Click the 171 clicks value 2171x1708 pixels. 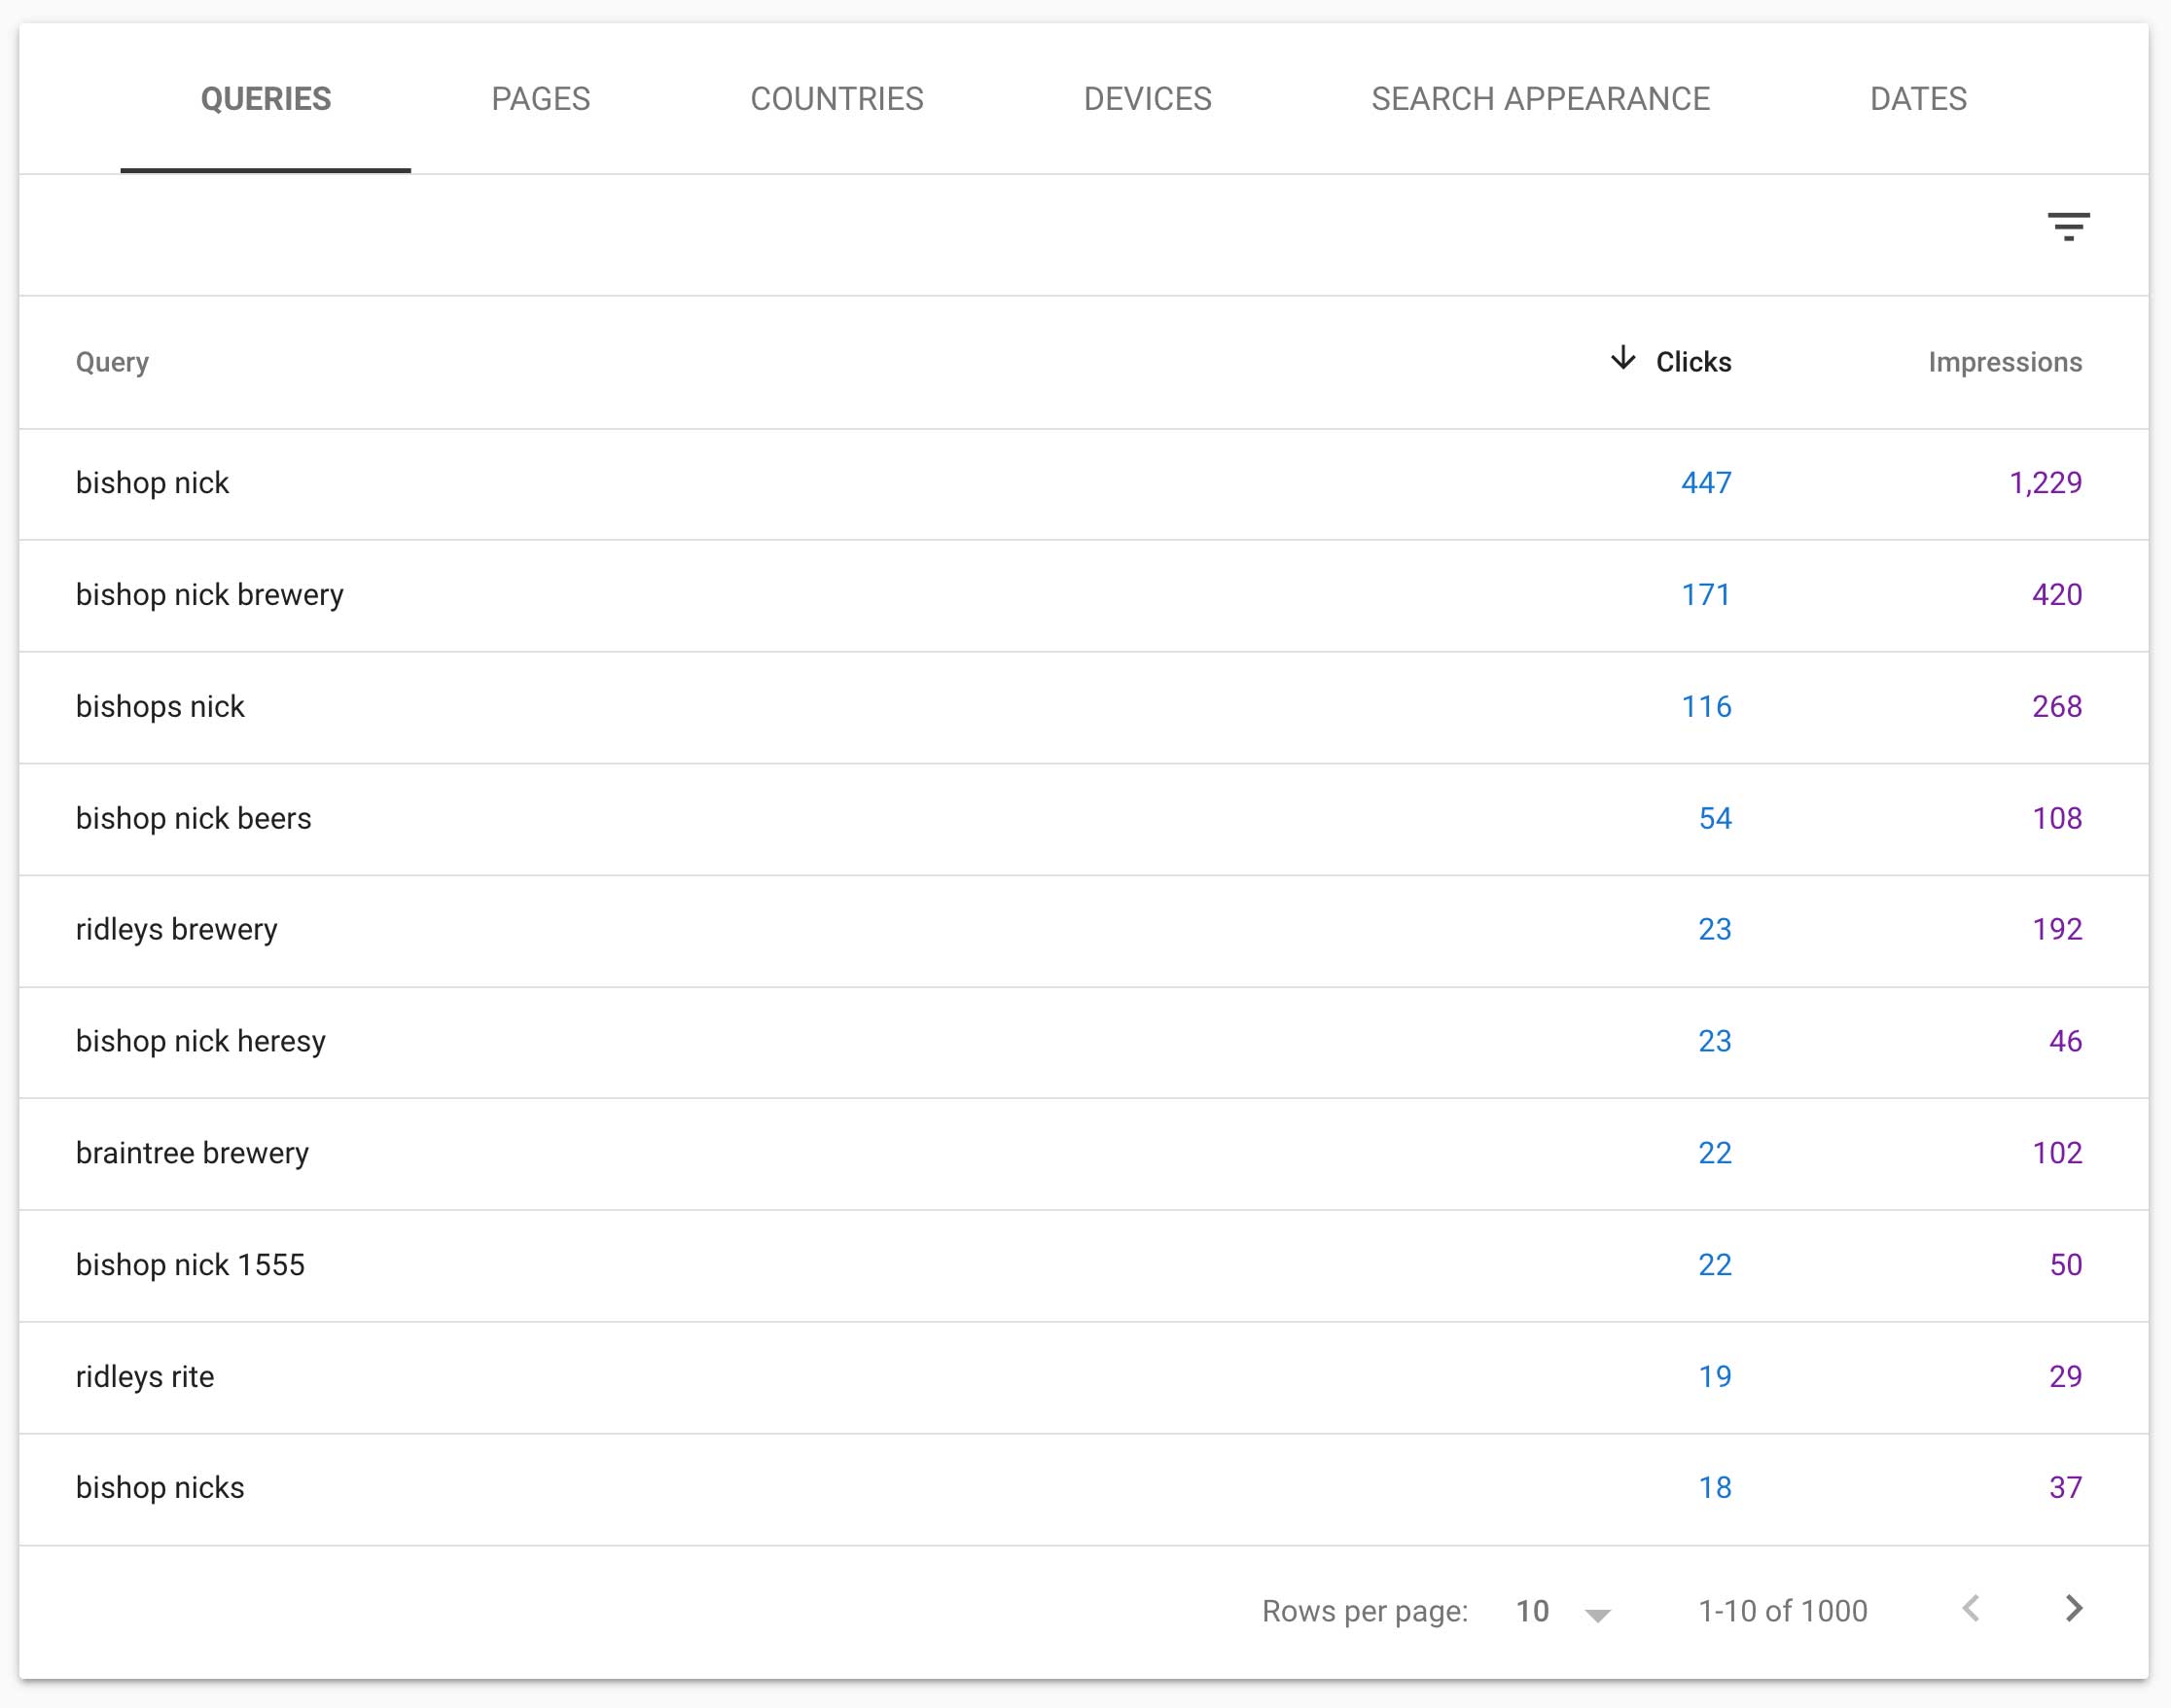pyautogui.click(x=1706, y=595)
